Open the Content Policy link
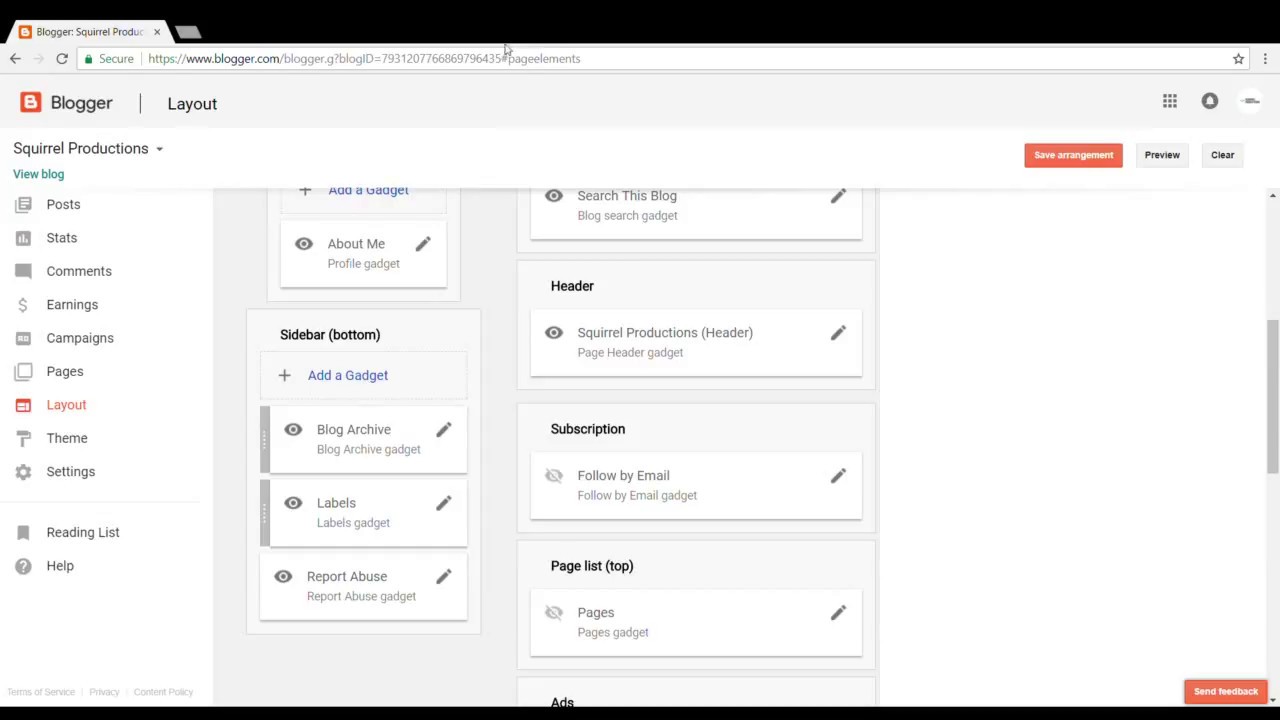This screenshot has width=1280, height=720. tap(163, 692)
